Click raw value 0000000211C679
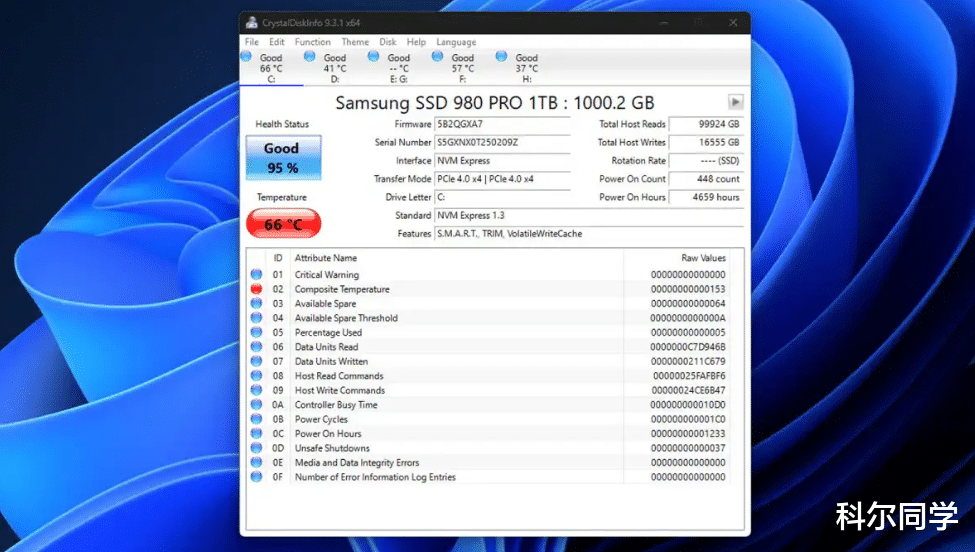 pos(688,361)
